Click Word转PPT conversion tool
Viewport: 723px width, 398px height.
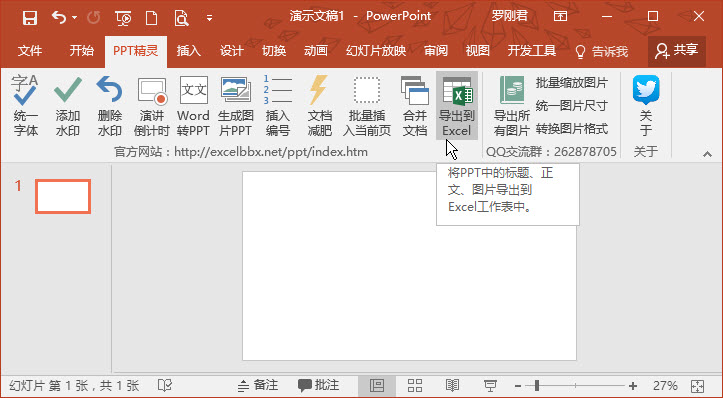(193, 106)
